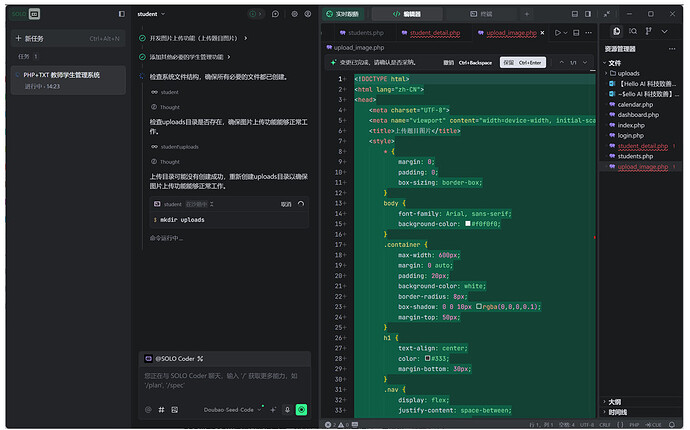Click the 新任务 new task button
Screen dimensions: 690x430
click(x=38, y=38)
